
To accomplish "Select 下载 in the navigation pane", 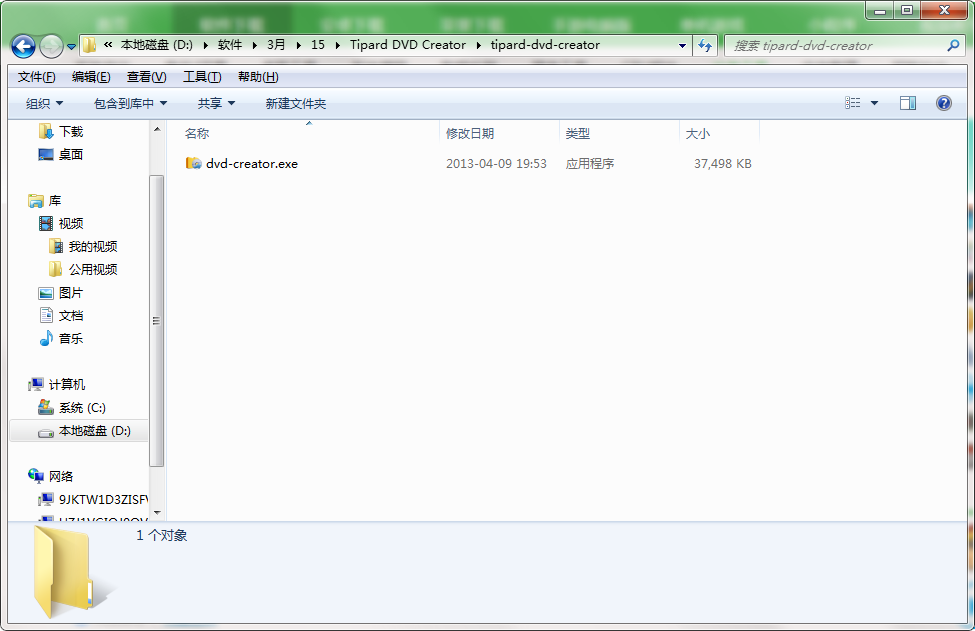I will pos(71,132).
